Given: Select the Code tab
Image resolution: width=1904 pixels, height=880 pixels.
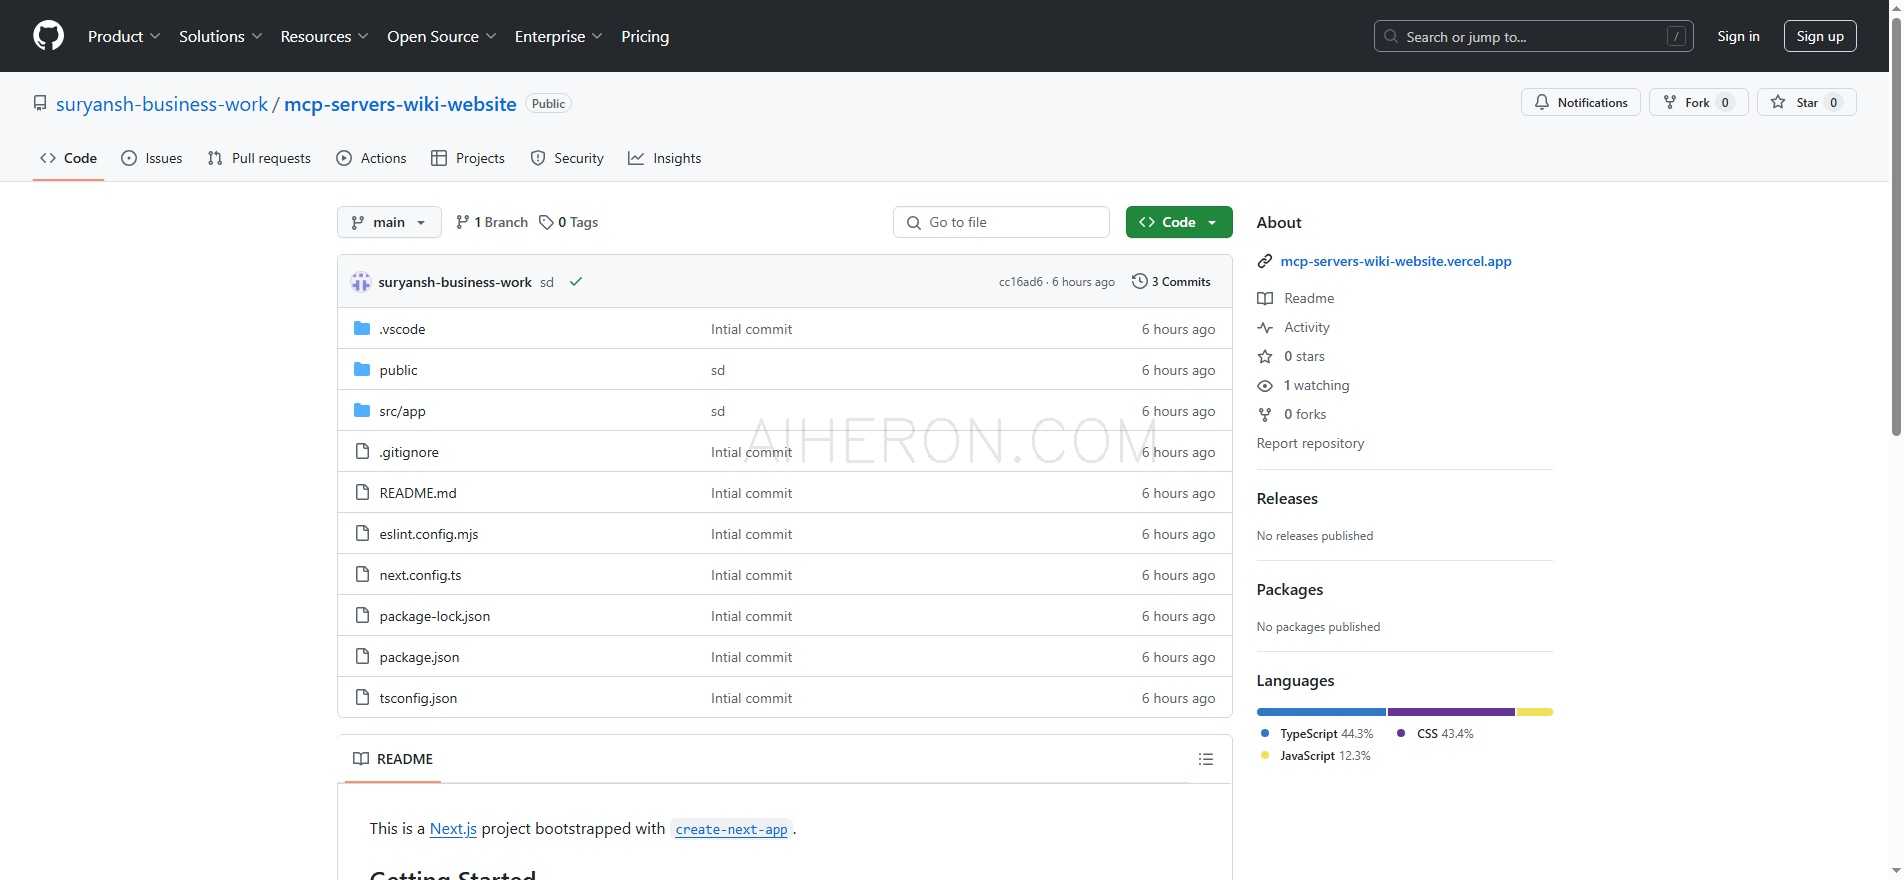Looking at the screenshot, I should tap(68, 158).
